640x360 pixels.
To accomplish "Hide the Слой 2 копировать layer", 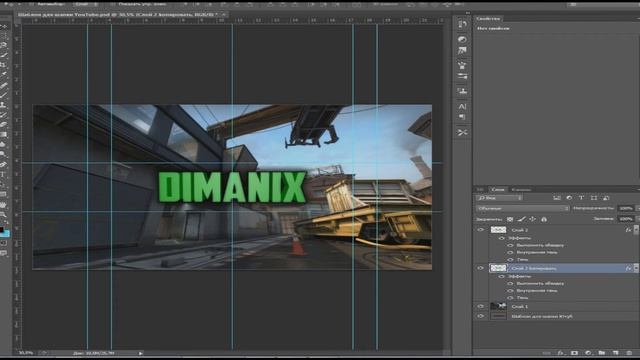I will 480,268.
